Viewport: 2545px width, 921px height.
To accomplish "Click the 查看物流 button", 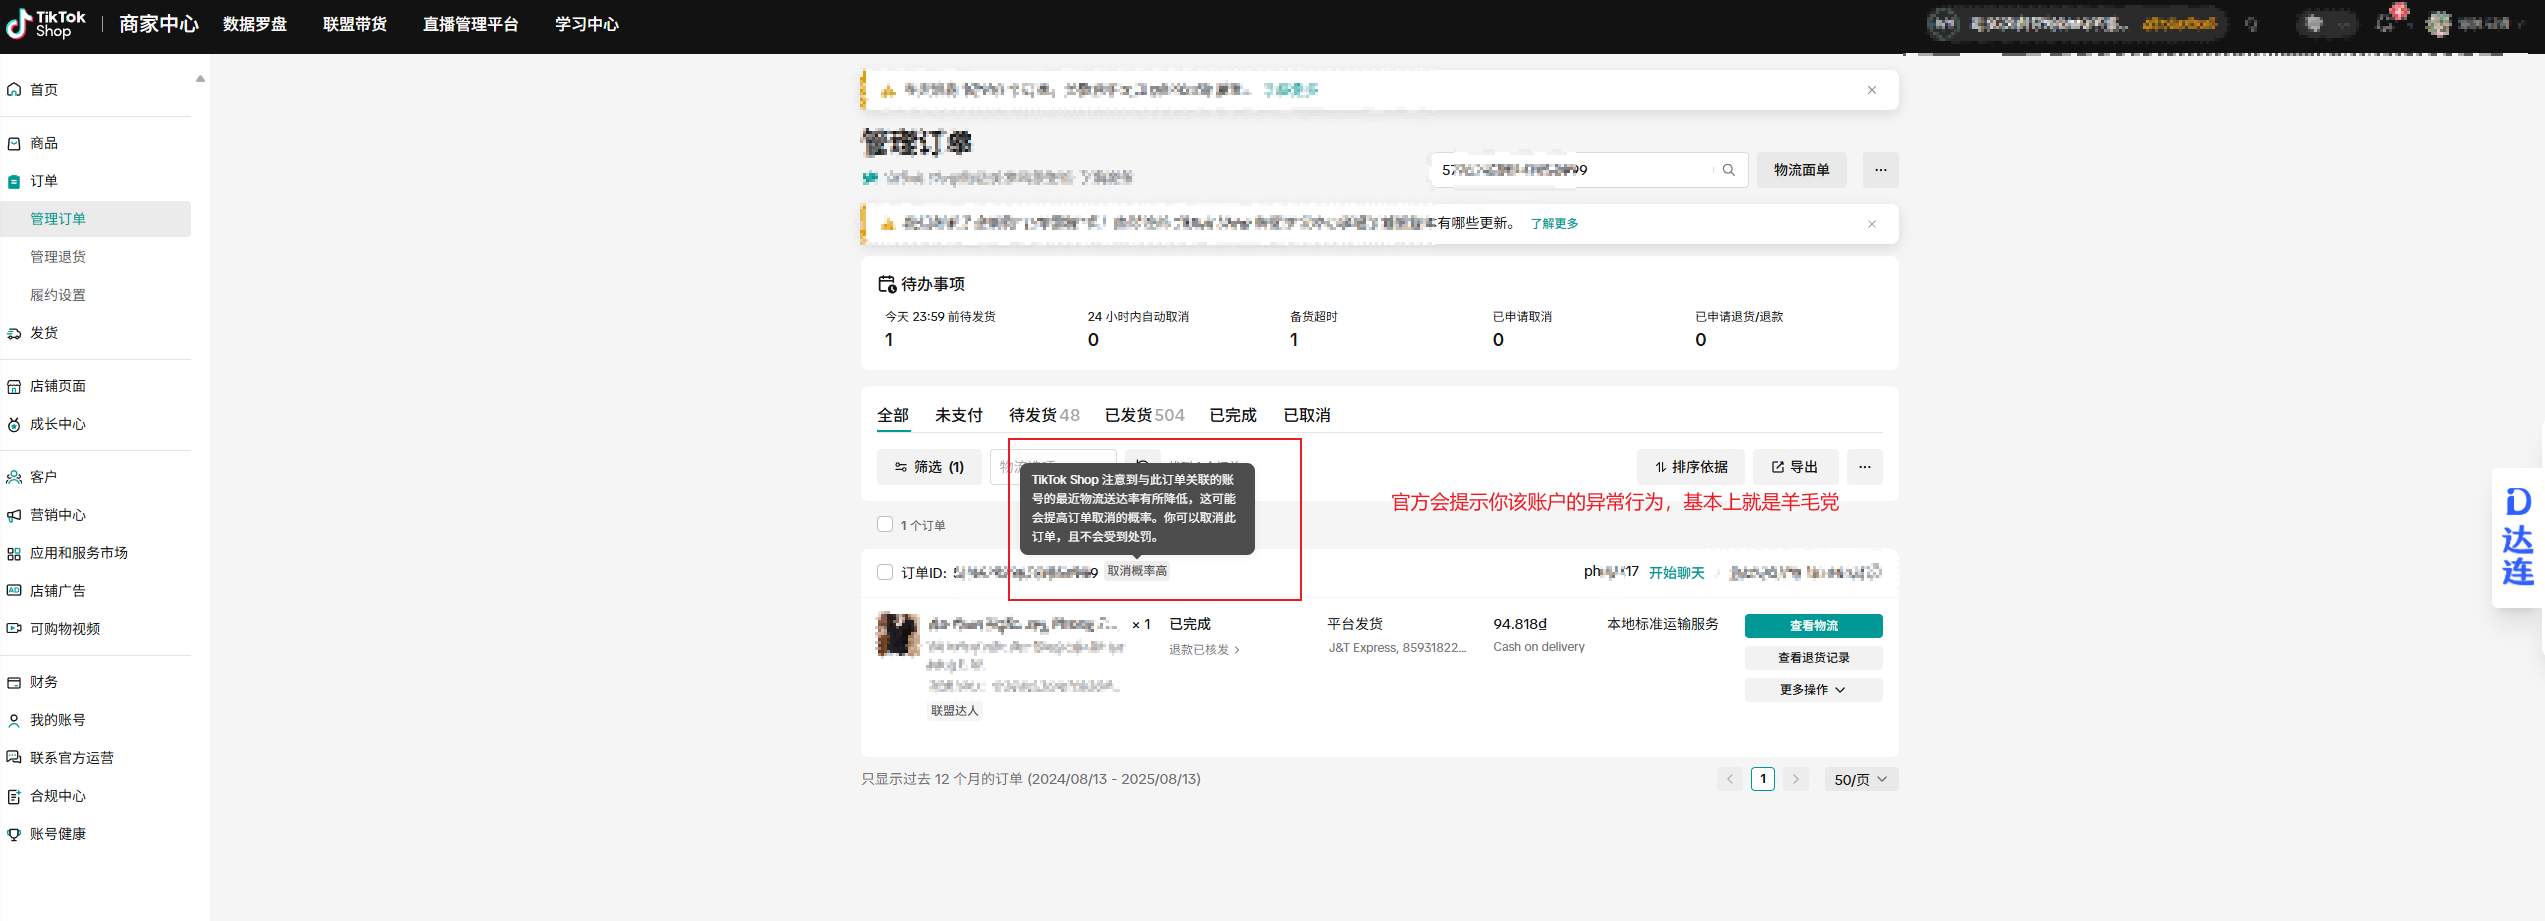I will click(1814, 626).
